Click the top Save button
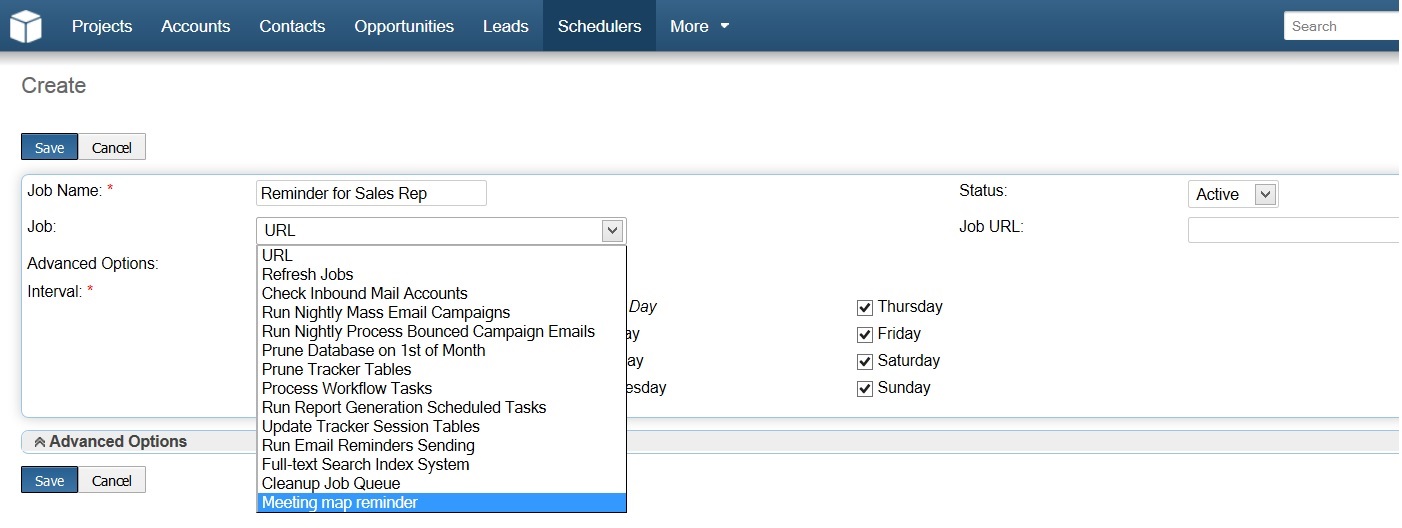 [x=49, y=147]
